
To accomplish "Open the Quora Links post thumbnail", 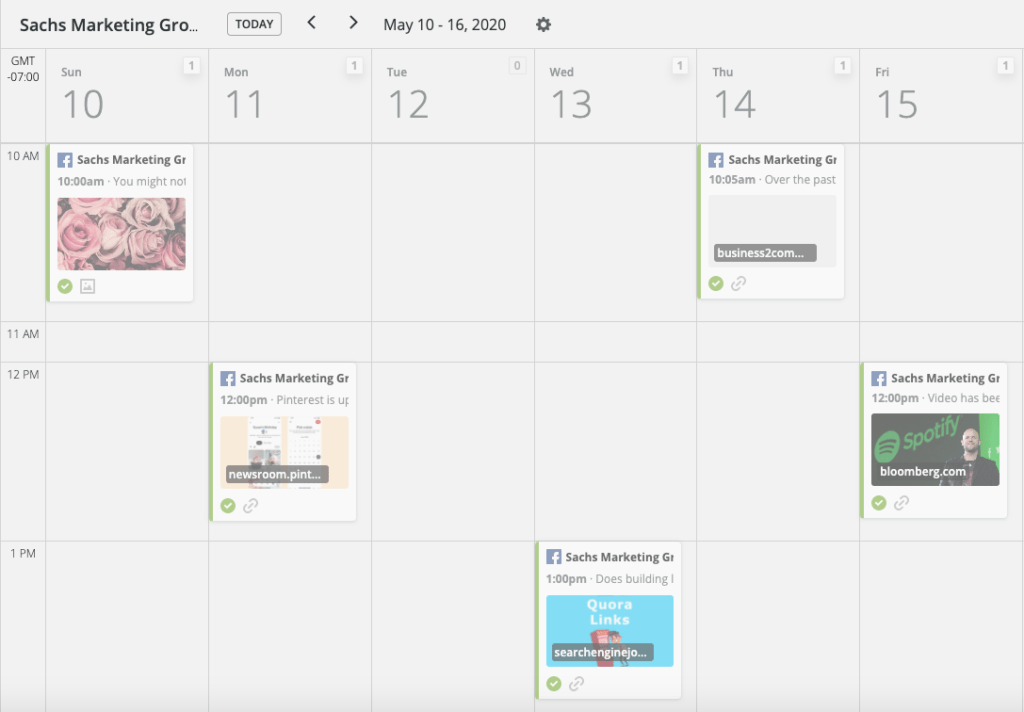I will coord(609,630).
